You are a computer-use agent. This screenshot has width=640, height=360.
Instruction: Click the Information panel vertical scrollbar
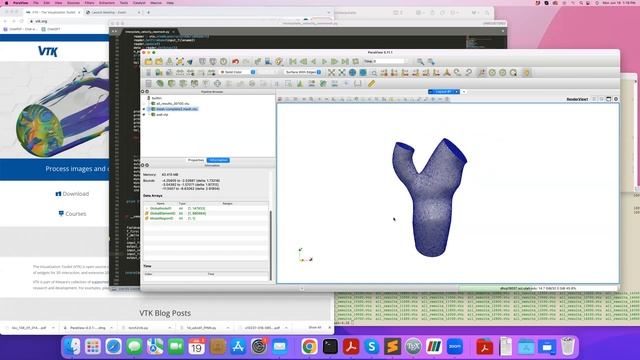(271, 245)
